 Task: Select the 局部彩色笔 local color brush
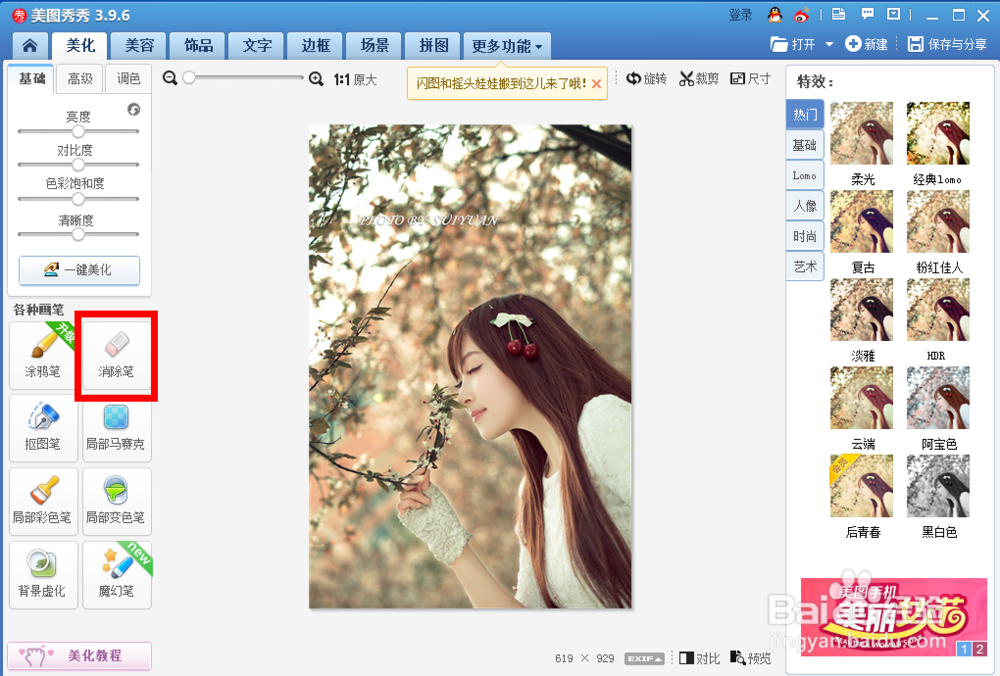pyautogui.click(x=43, y=501)
